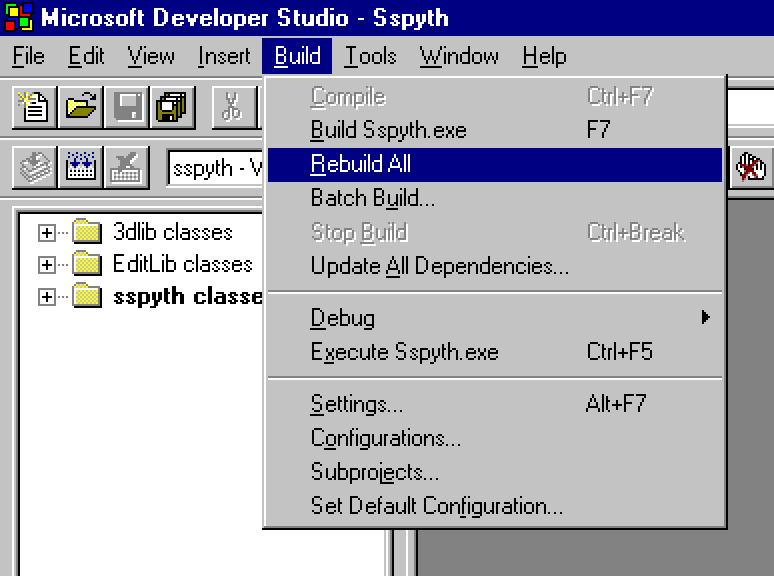Open the sspyth project configuration combo box
The width and height of the screenshot is (774, 576).
[x=215, y=168]
